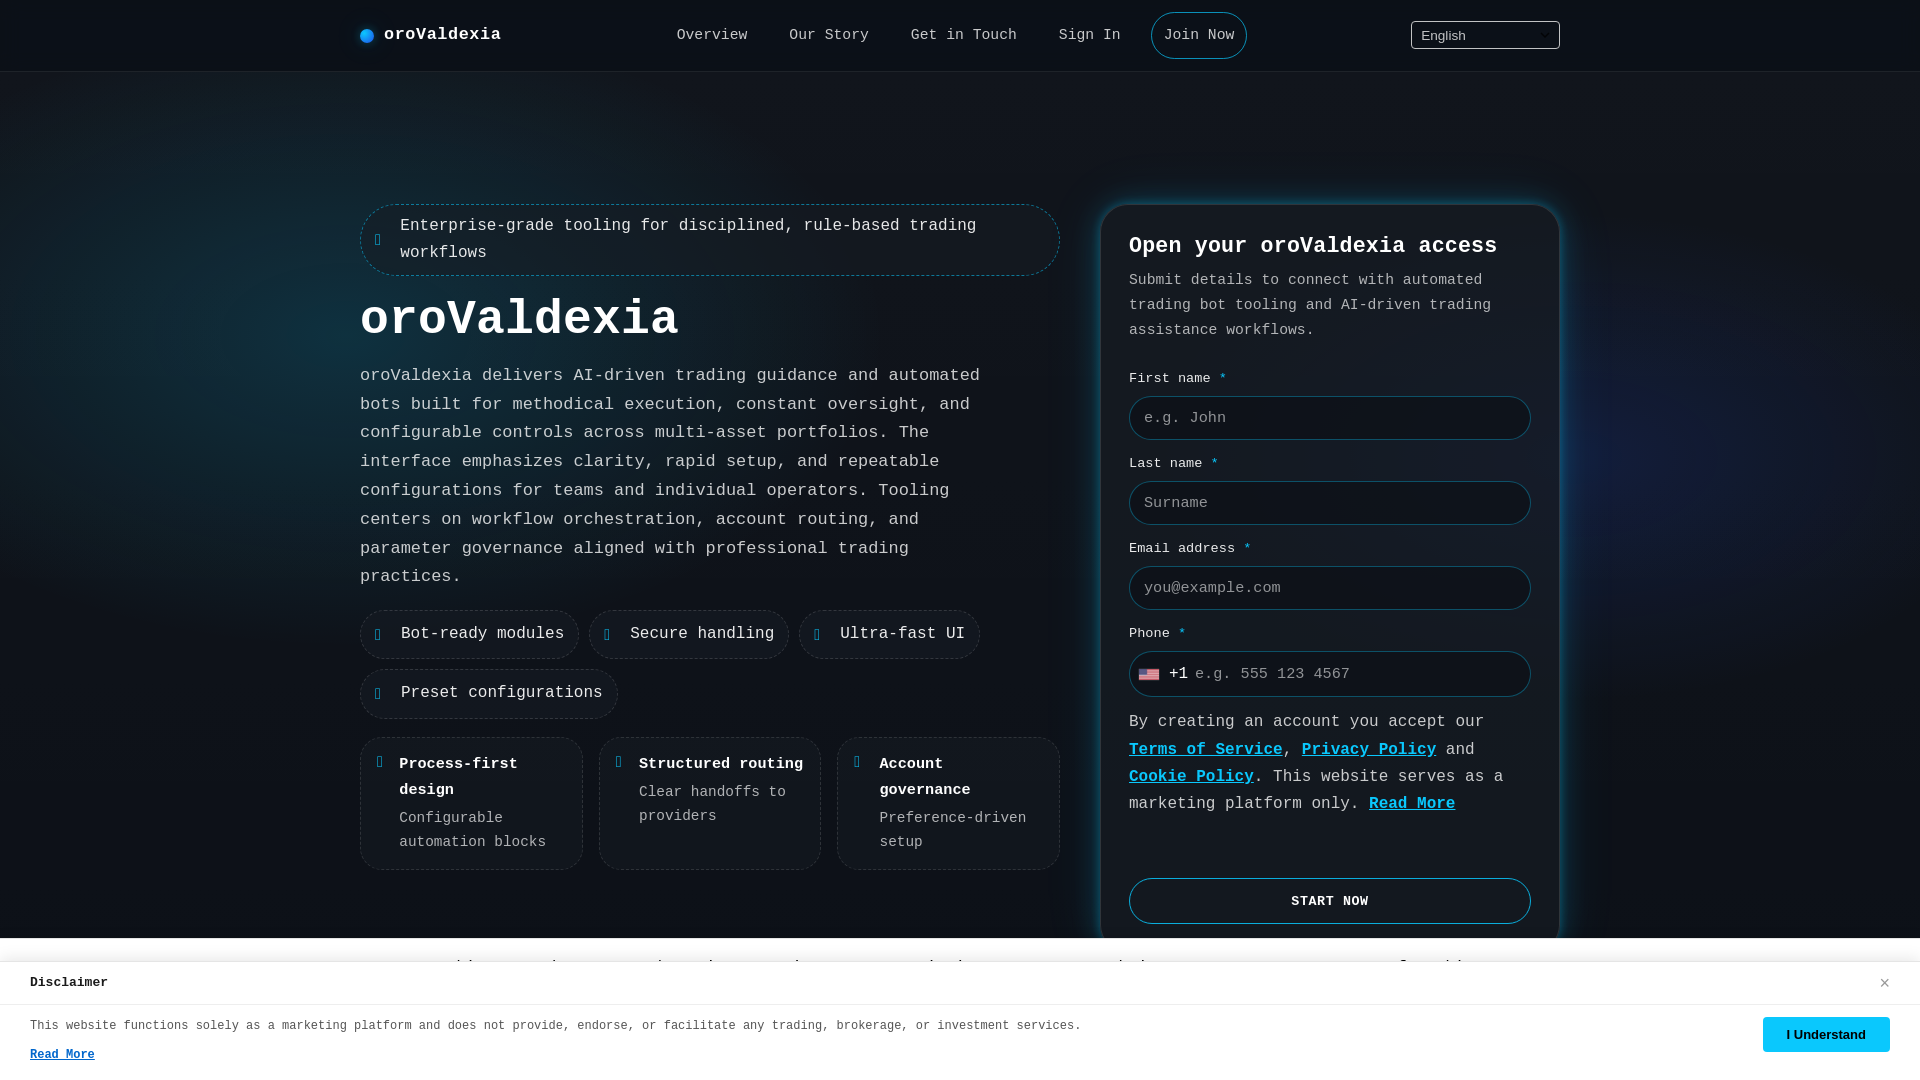Click the oroValdexia brand name in header
The height and width of the screenshot is (1080, 1920).
point(442,35)
